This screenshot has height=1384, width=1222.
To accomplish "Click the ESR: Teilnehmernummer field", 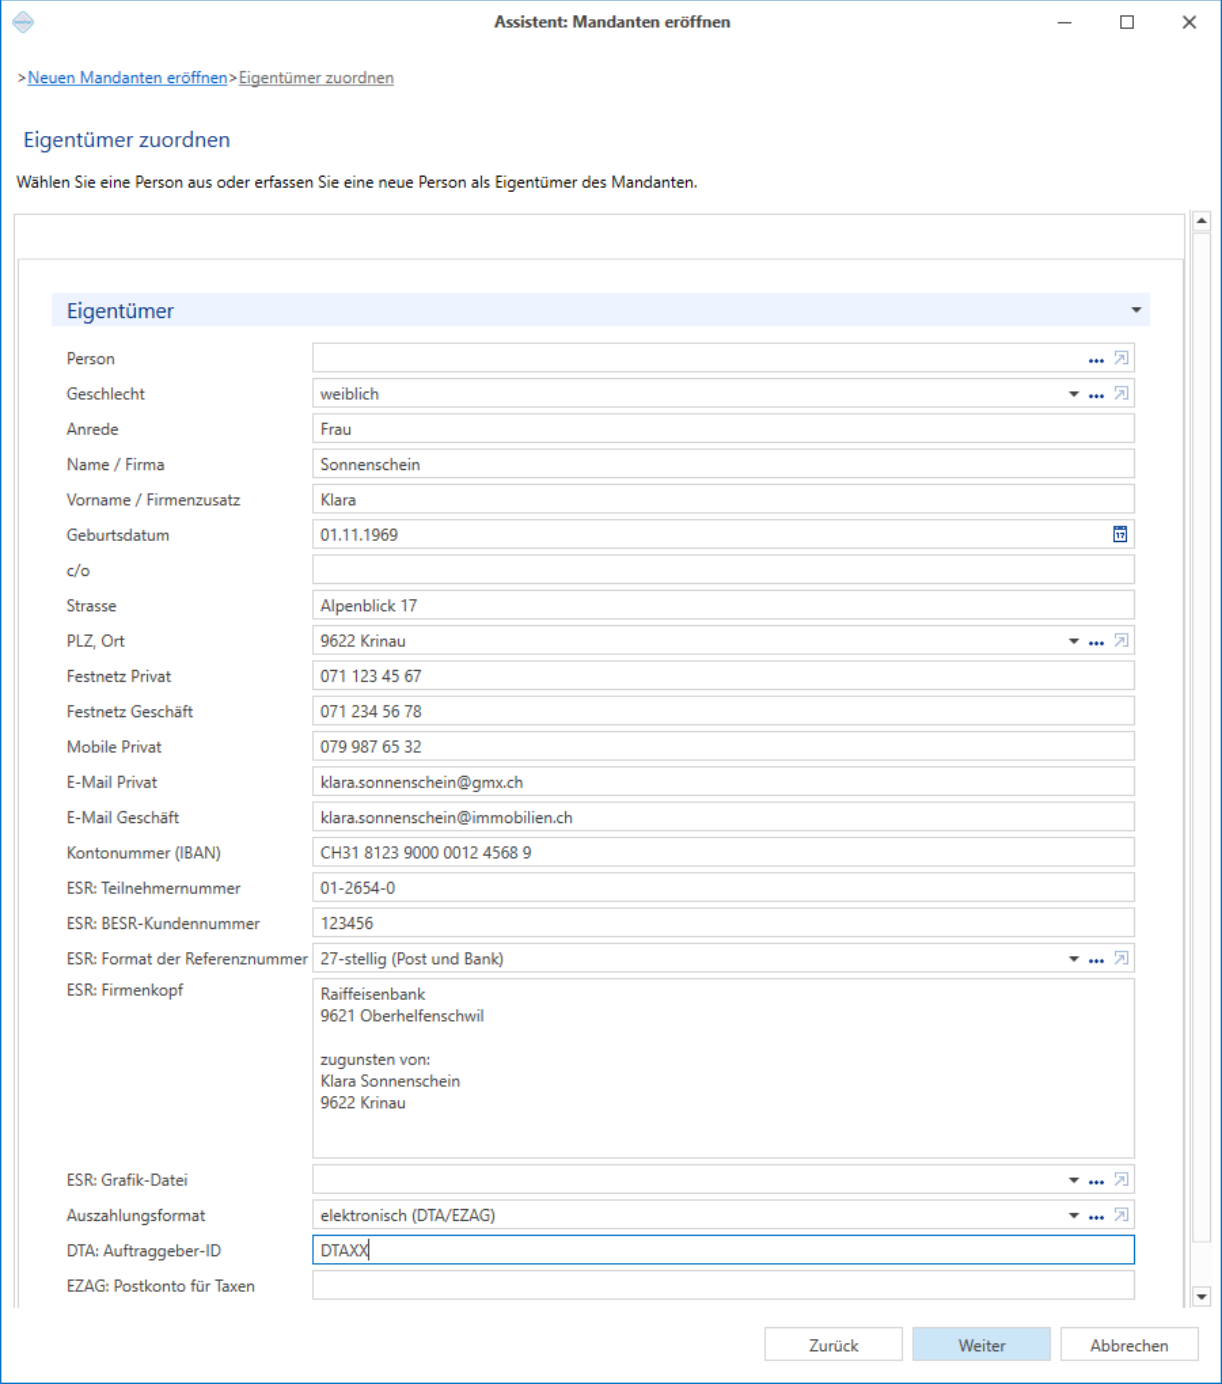I will coord(724,888).
